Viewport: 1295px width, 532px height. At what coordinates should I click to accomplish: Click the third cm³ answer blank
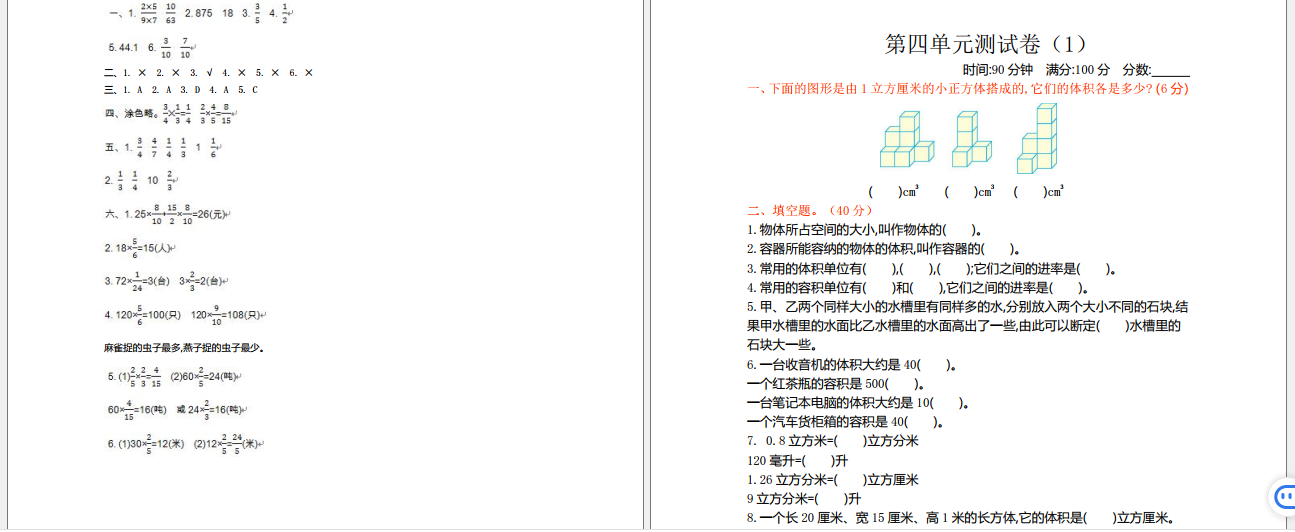(x=1029, y=192)
